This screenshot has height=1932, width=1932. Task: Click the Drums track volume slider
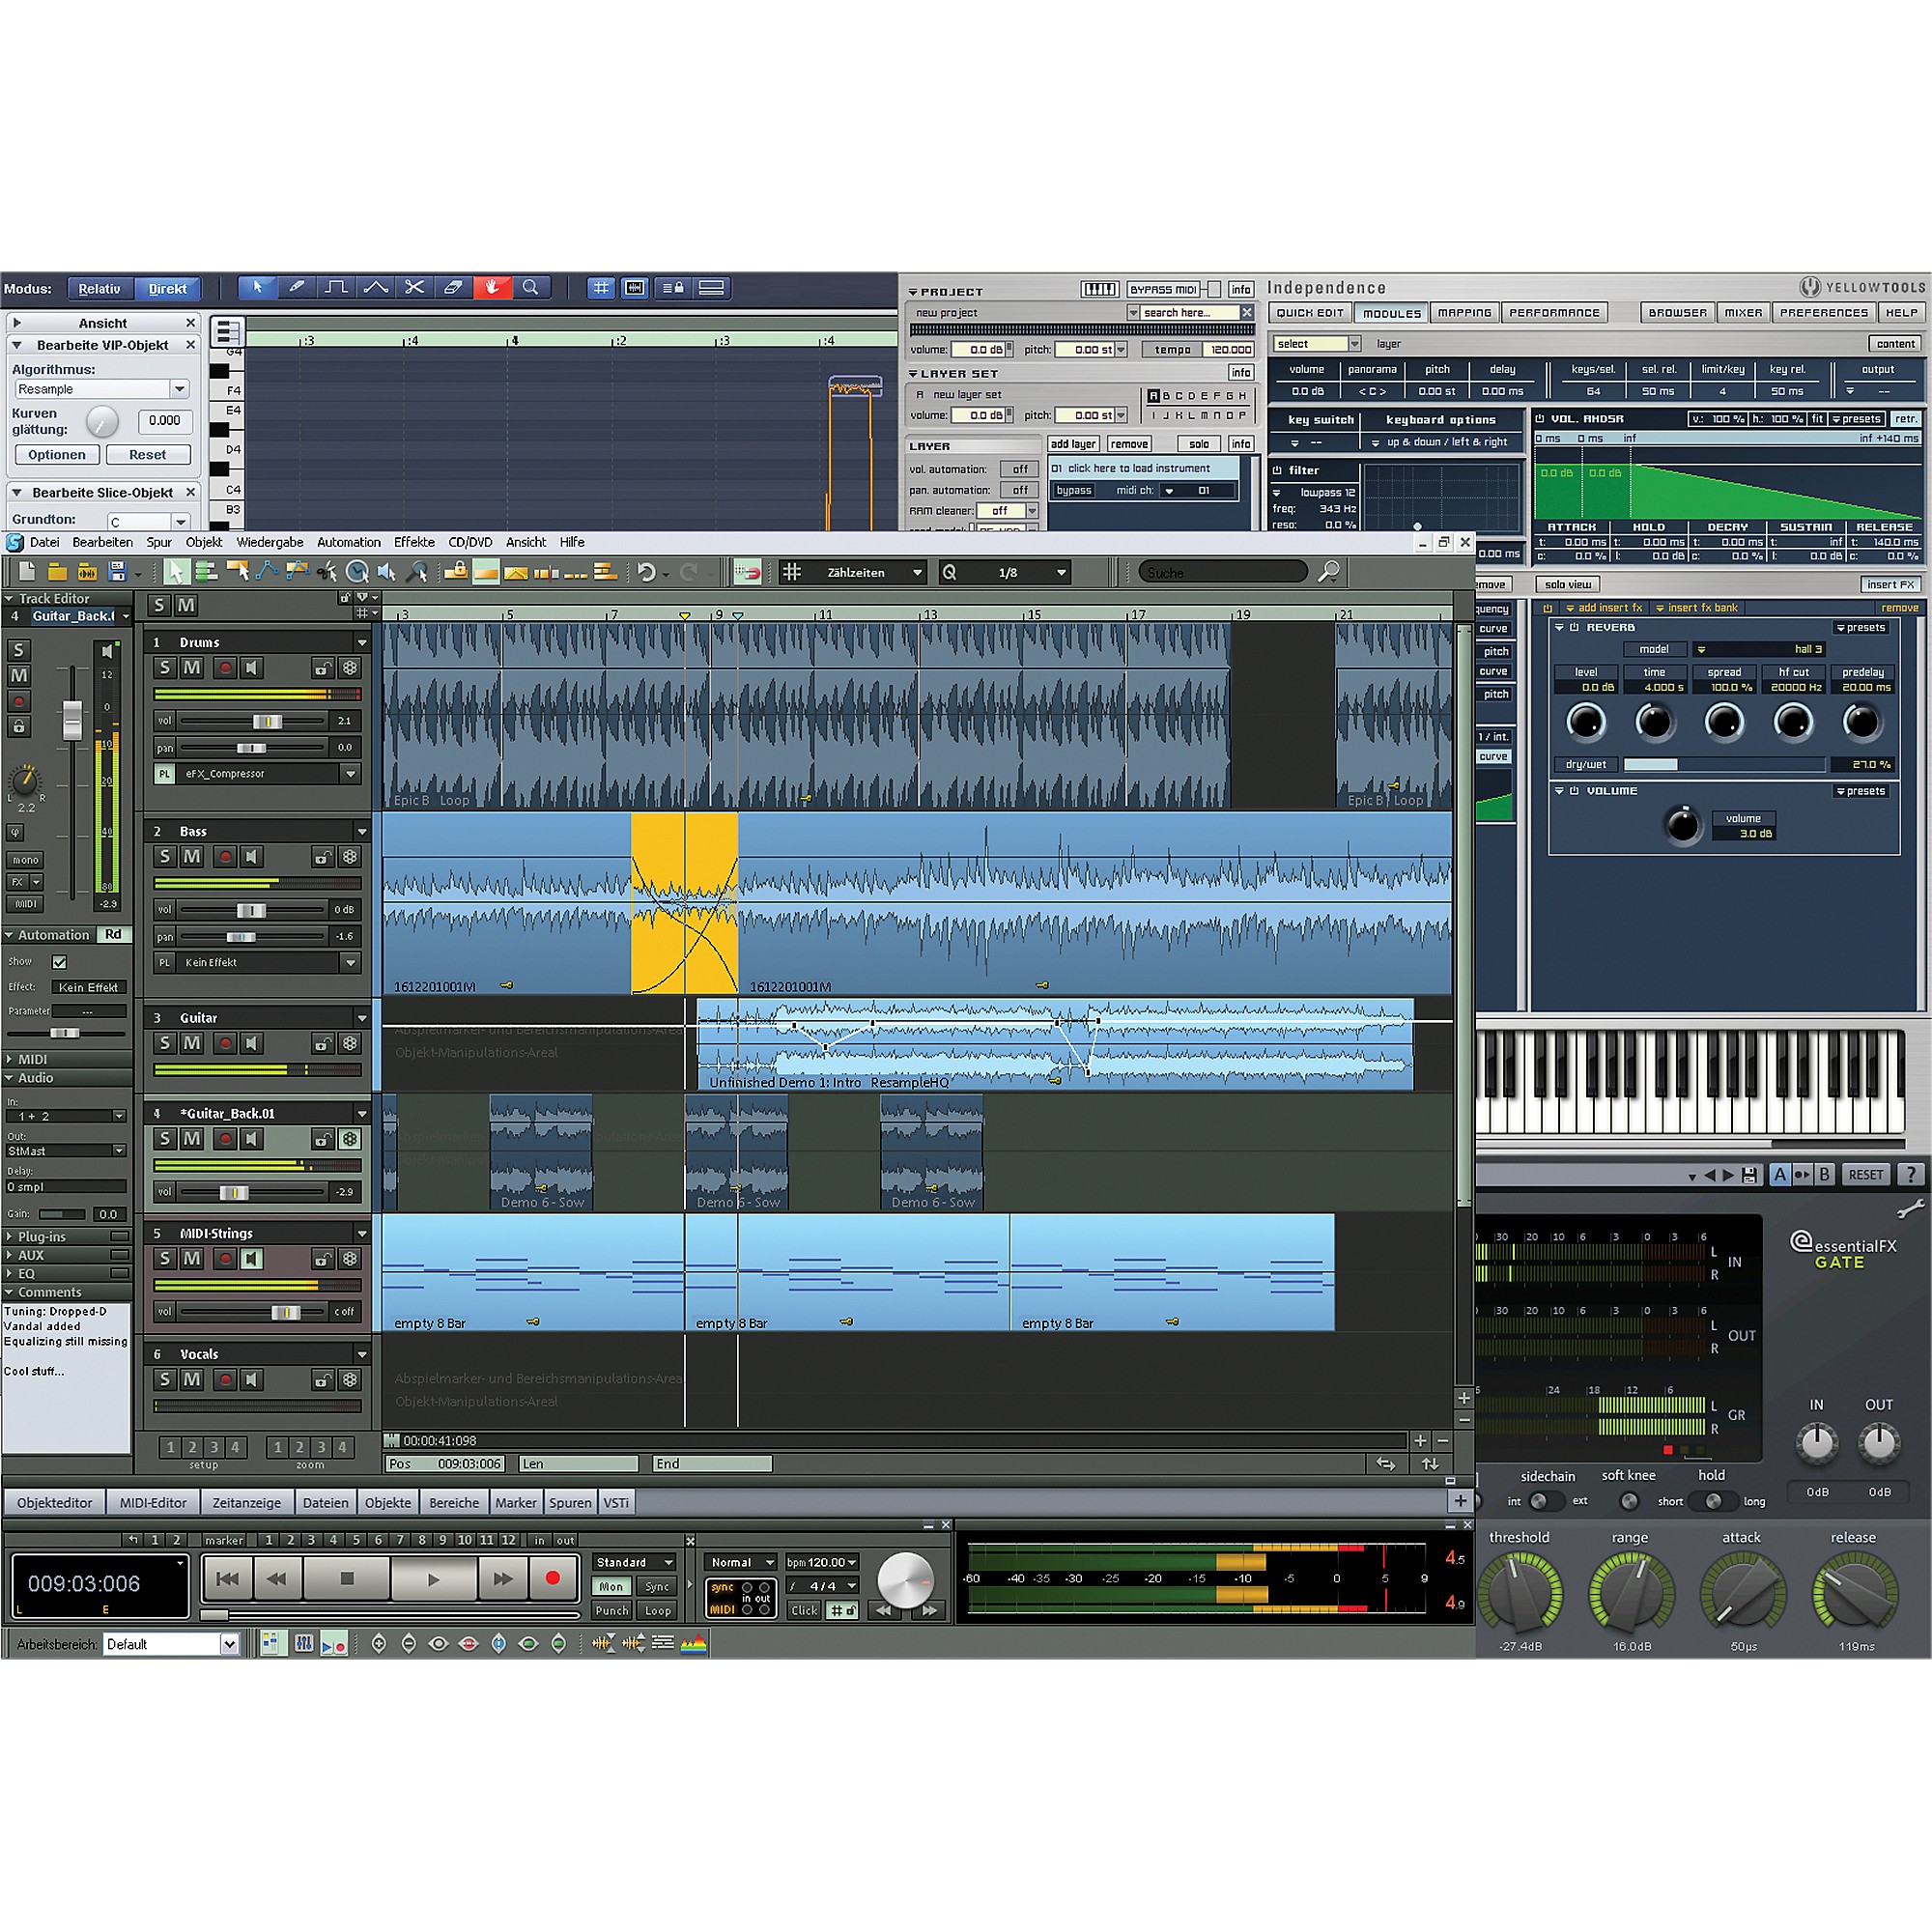click(267, 721)
